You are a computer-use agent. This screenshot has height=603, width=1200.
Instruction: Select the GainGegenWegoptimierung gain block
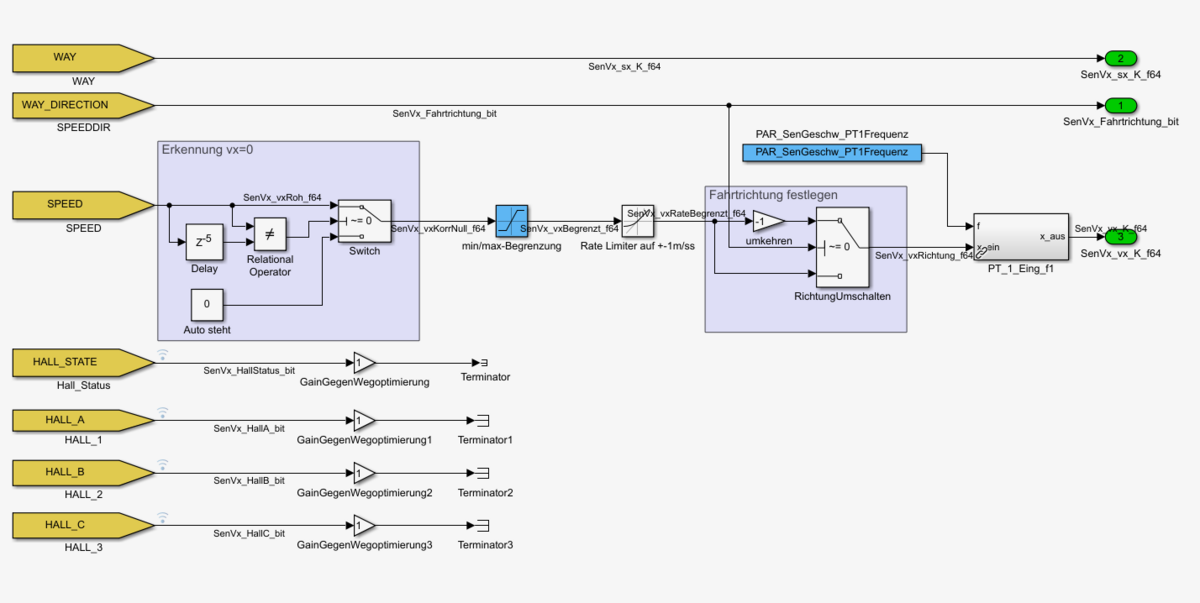click(364, 362)
